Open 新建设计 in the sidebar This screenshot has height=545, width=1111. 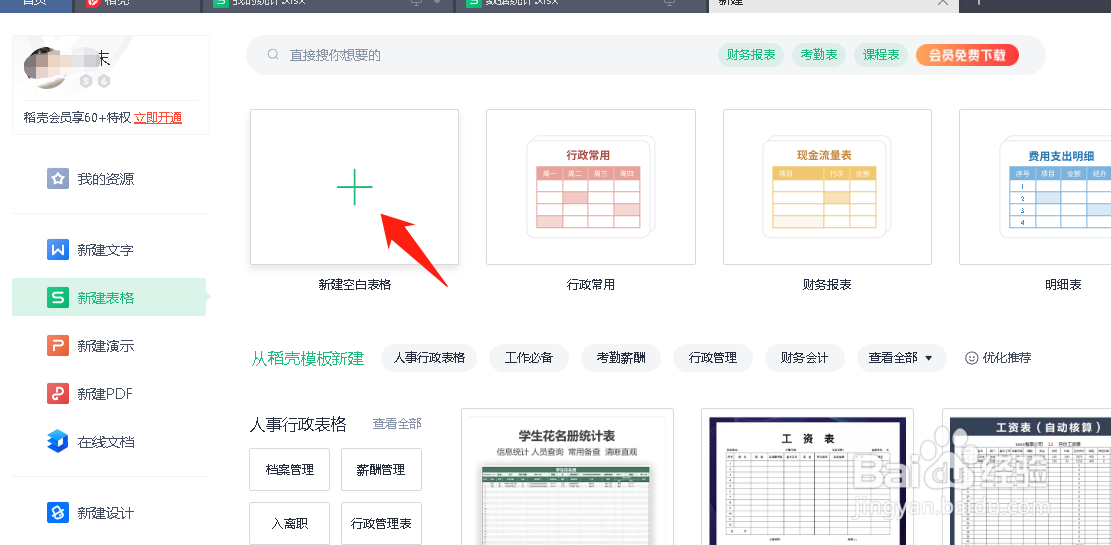tap(111, 512)
